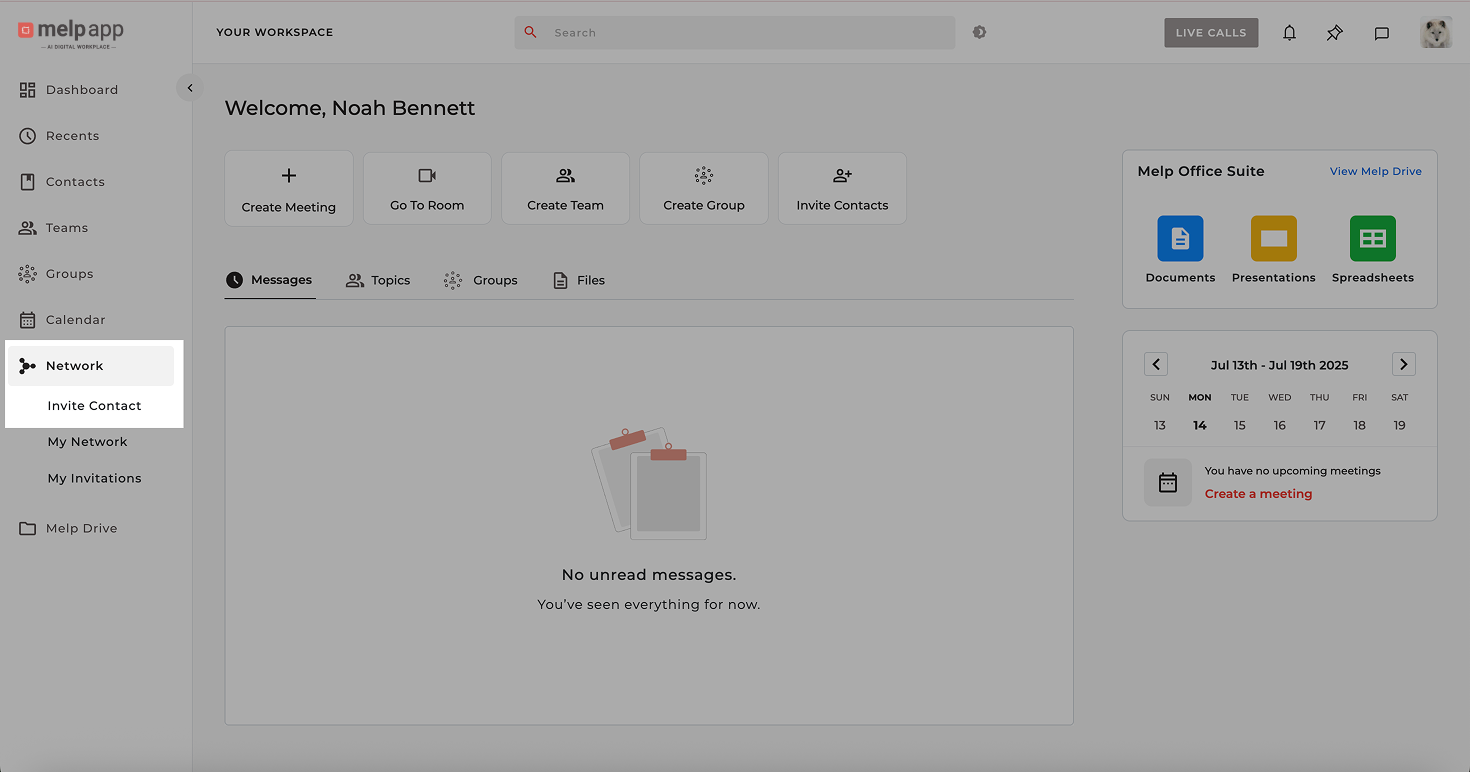The height and width of the screenshot is (772, 1470).
Task: Click the LIVE CALLS button
Action: coord(1210,33)
